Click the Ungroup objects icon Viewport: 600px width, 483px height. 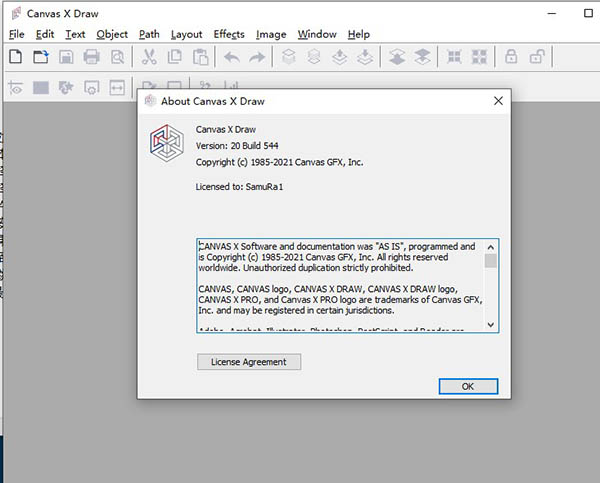point(479,57)
